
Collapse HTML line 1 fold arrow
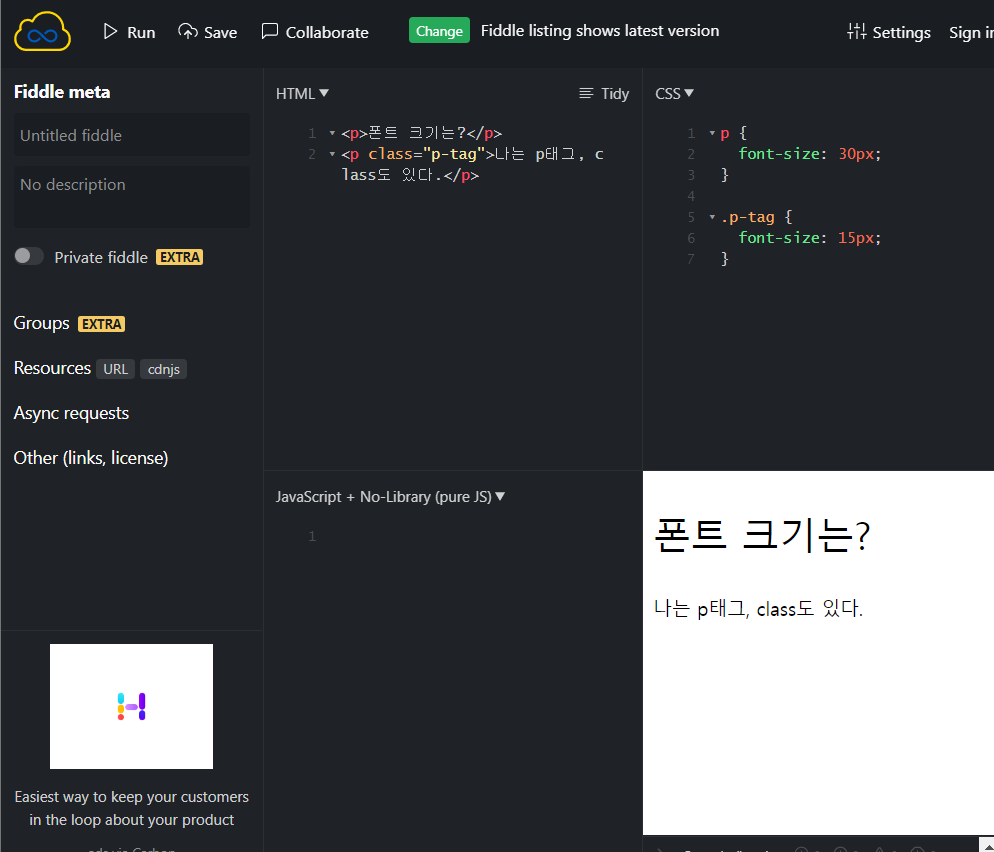332,133
